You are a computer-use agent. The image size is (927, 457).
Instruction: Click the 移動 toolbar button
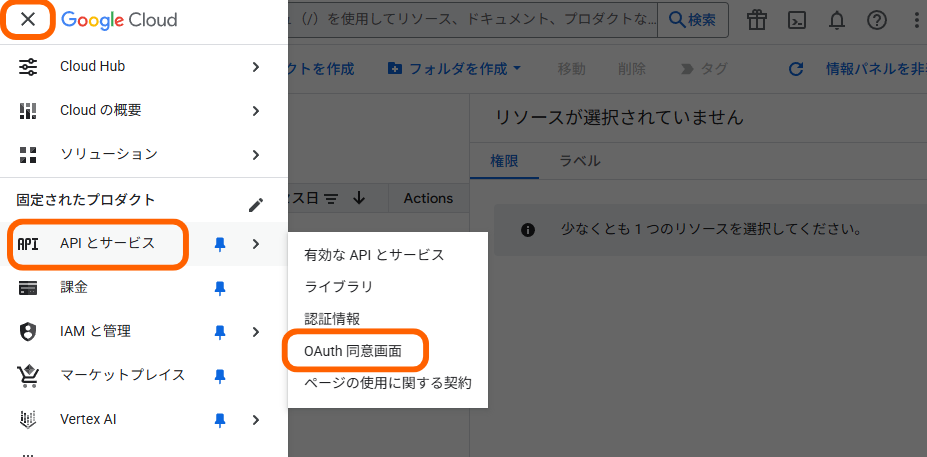[571, 69]
